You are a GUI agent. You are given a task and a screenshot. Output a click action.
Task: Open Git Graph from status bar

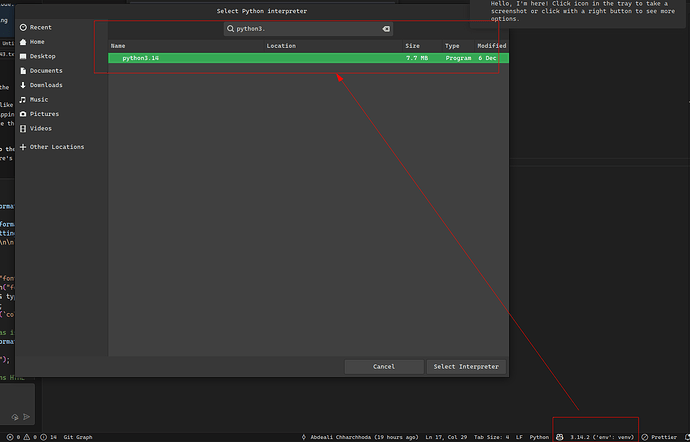coord(78,437)
